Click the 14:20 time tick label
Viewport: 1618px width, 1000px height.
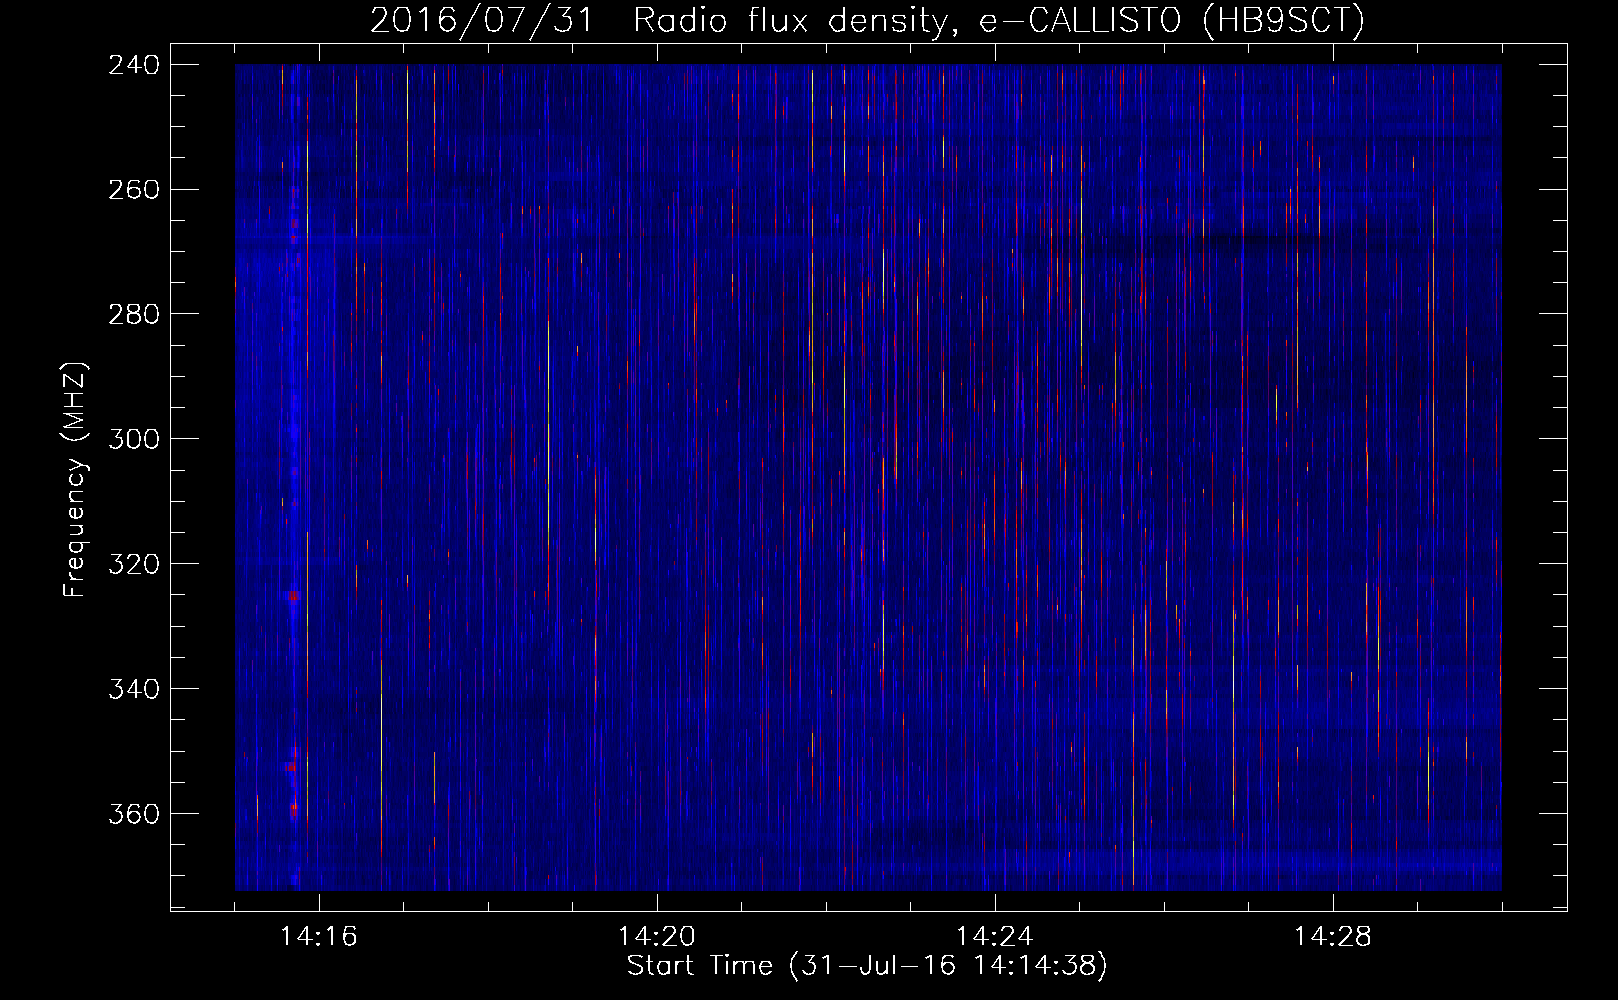tap(657, 937)
